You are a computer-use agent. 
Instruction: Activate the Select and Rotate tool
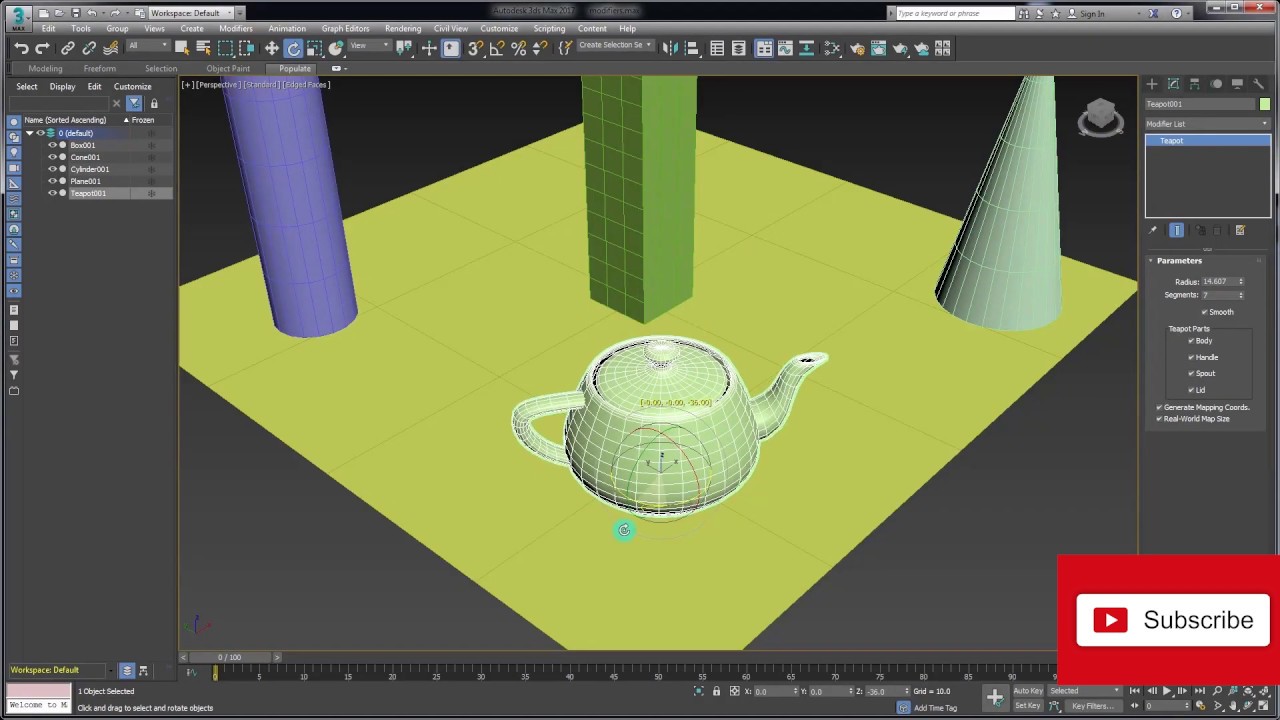pos(293,48)
